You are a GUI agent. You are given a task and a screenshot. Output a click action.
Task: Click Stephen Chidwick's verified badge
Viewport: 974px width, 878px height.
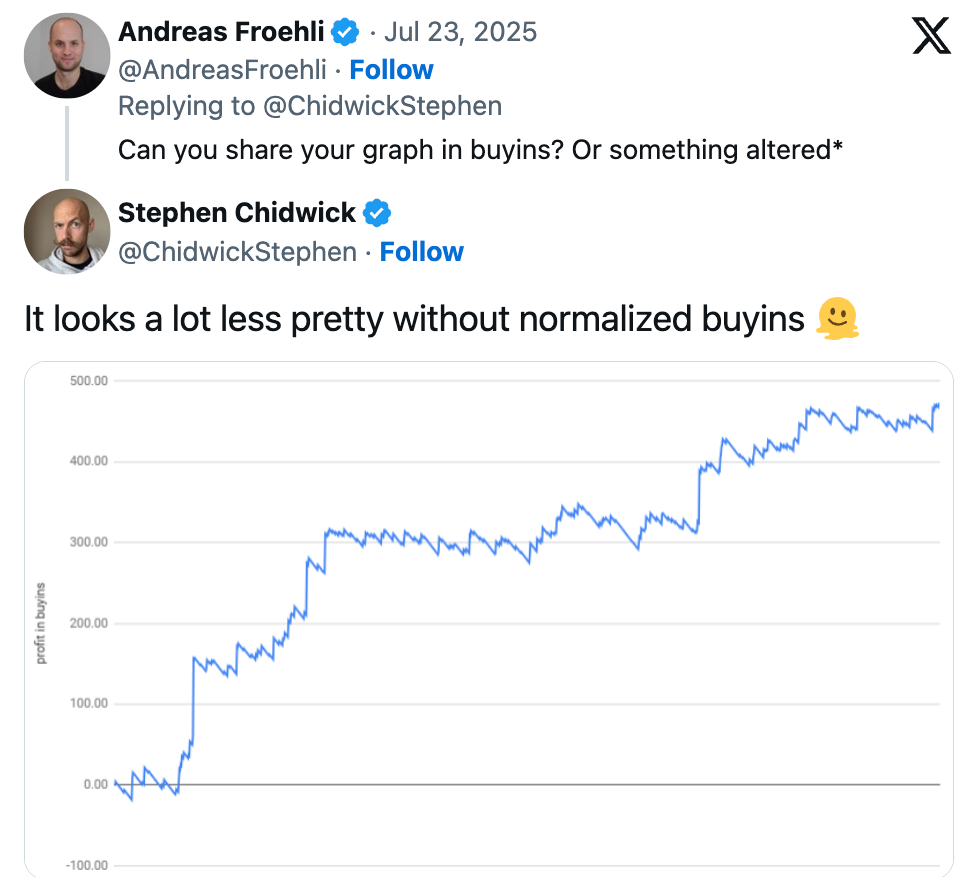point(376,213)
